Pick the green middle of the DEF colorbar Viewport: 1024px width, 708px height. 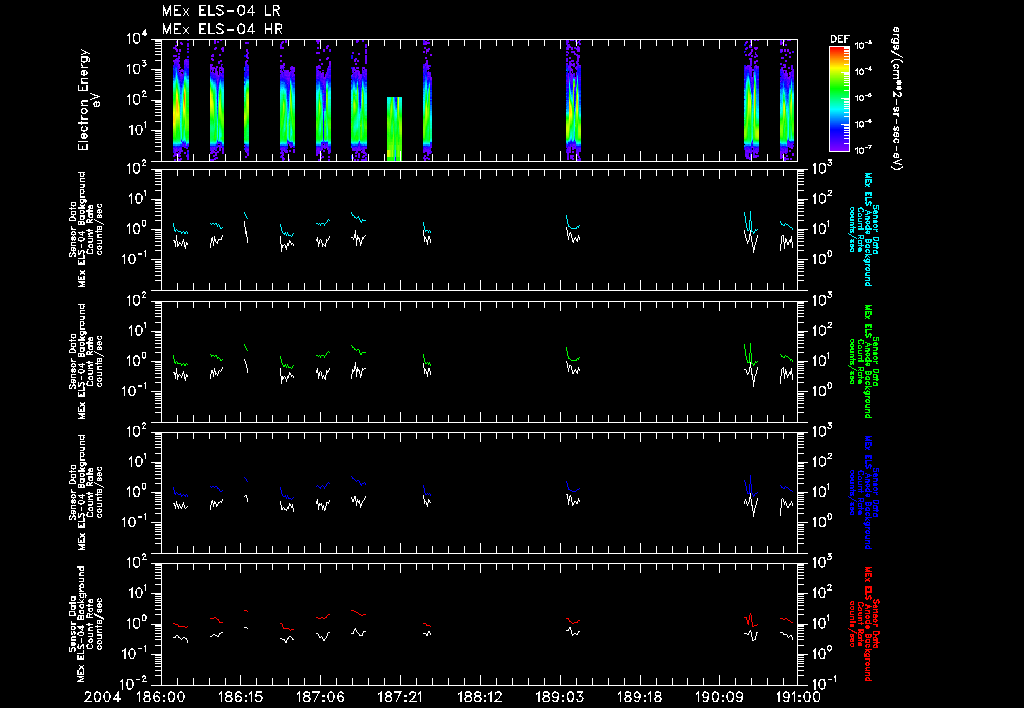[840, 95]
